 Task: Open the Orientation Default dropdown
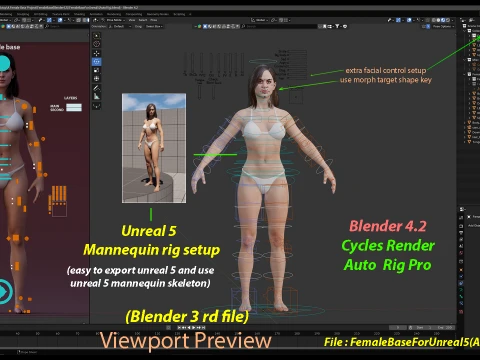tap(119, 26)
